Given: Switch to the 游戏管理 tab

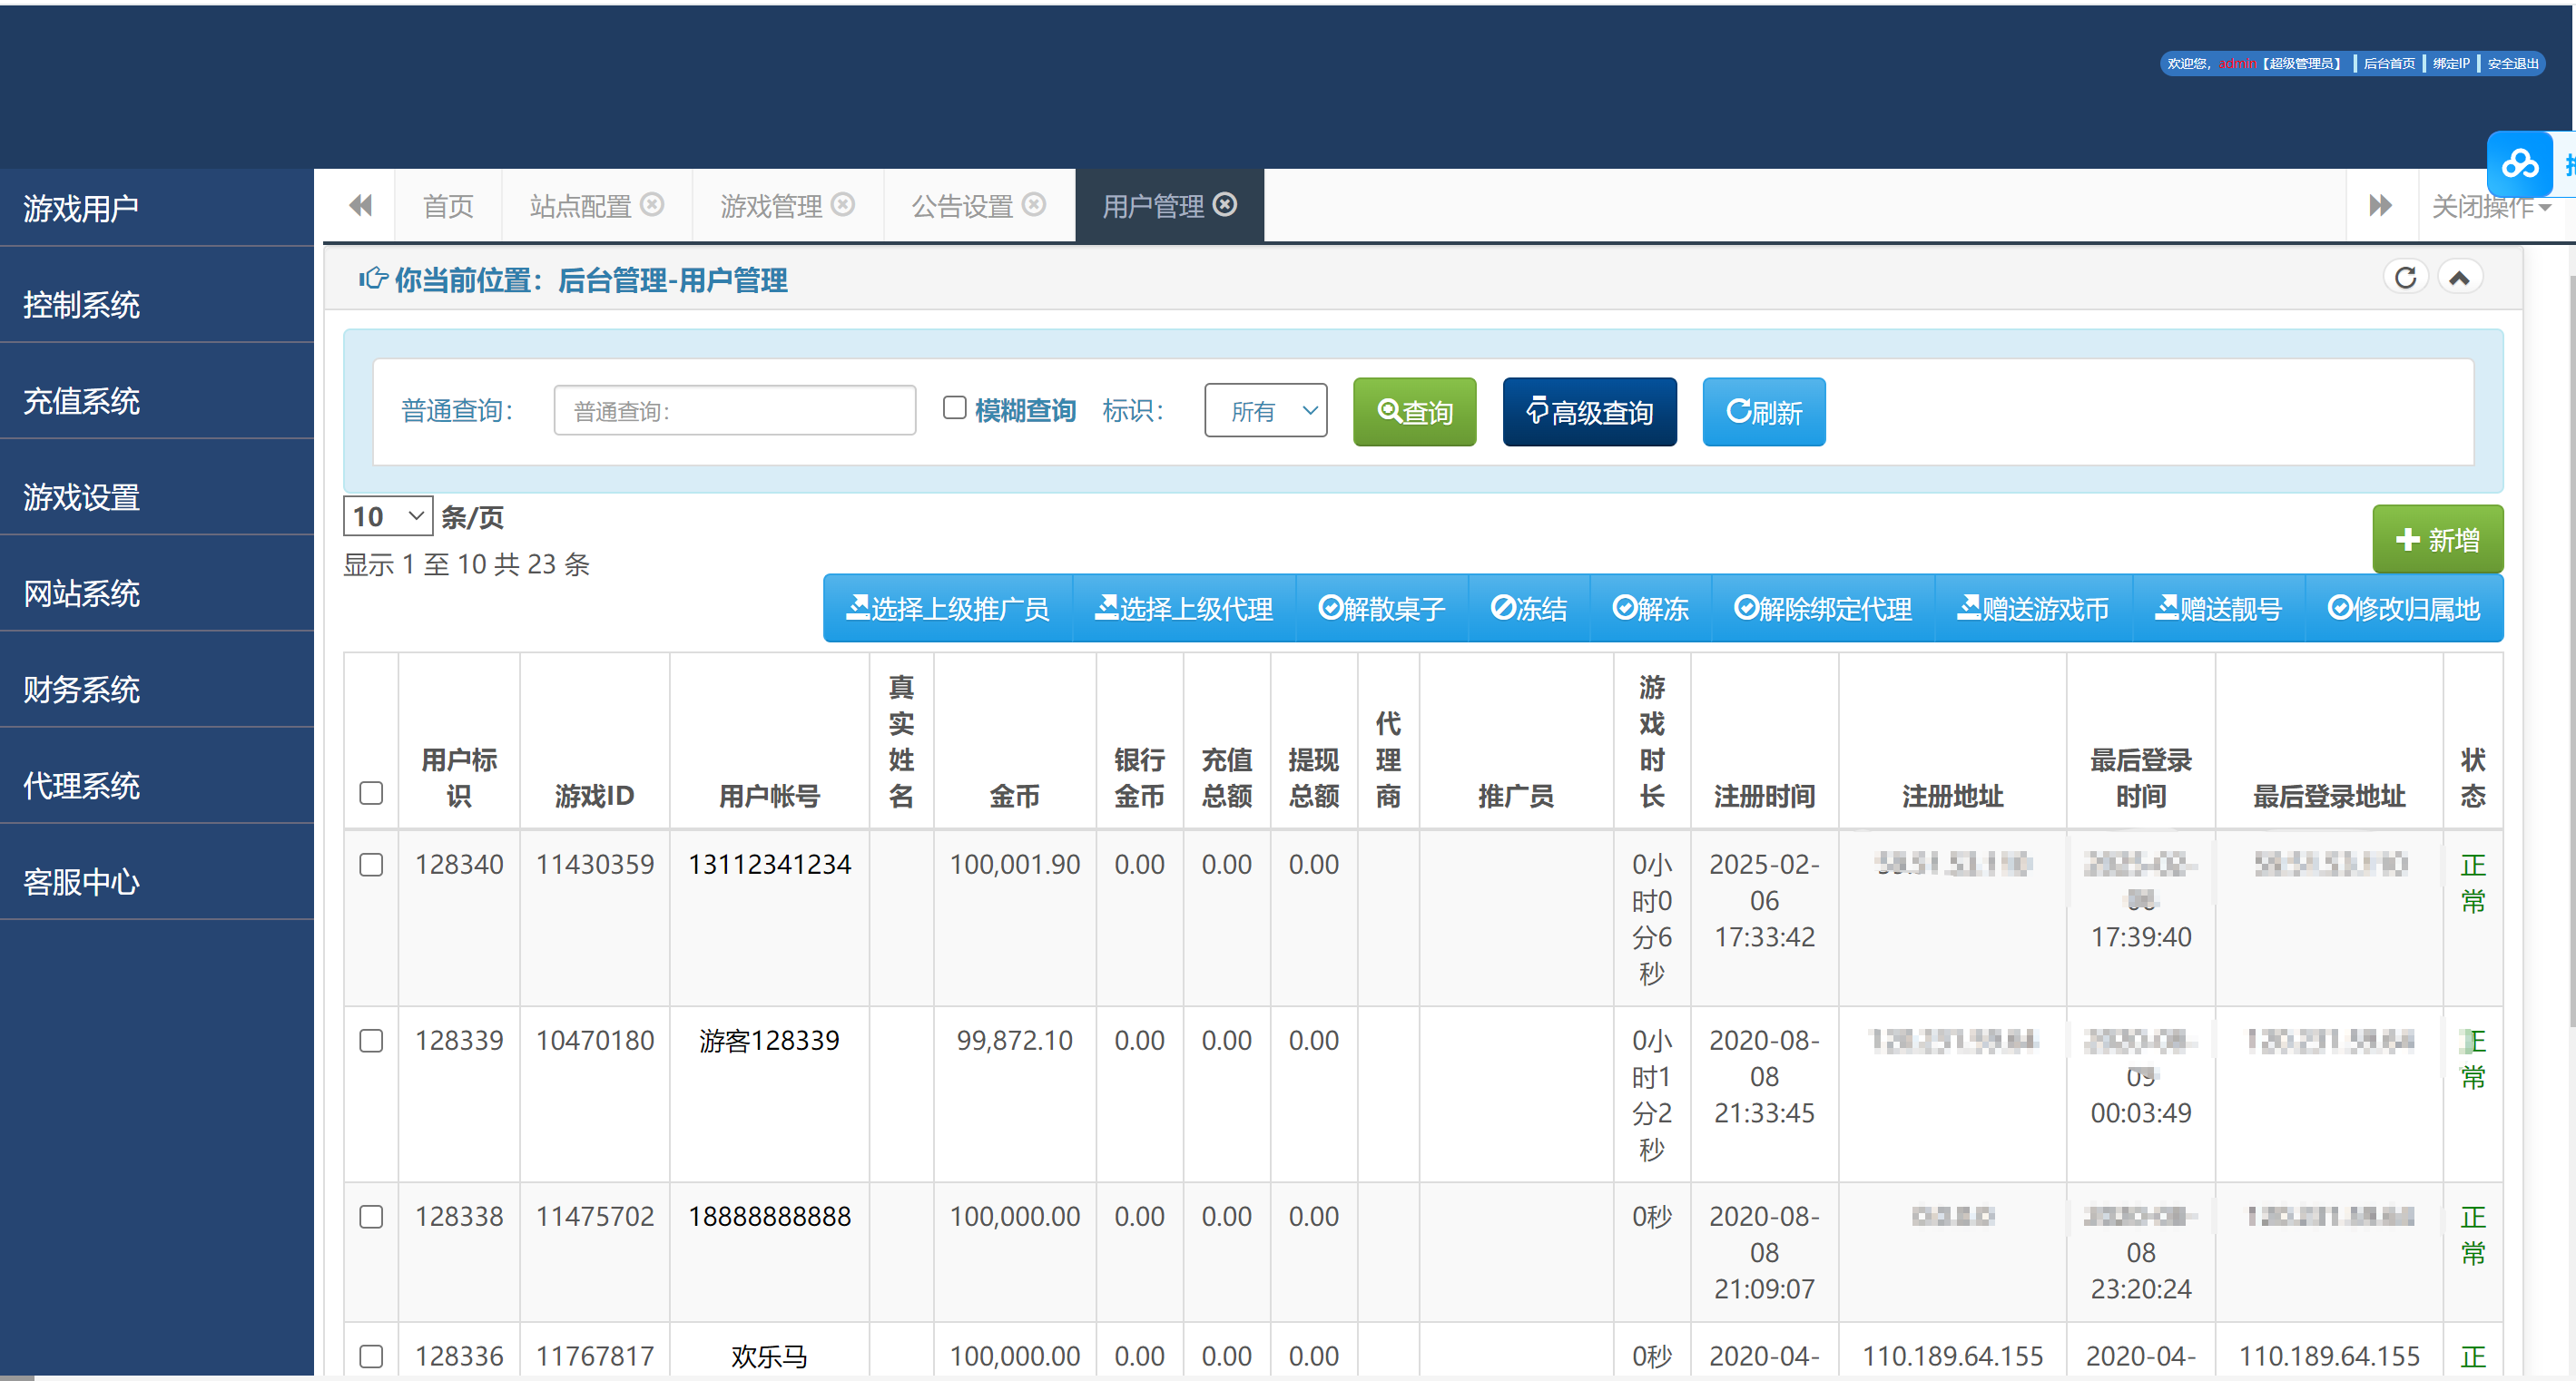Looking at the screenshot, I should (772, 205).
